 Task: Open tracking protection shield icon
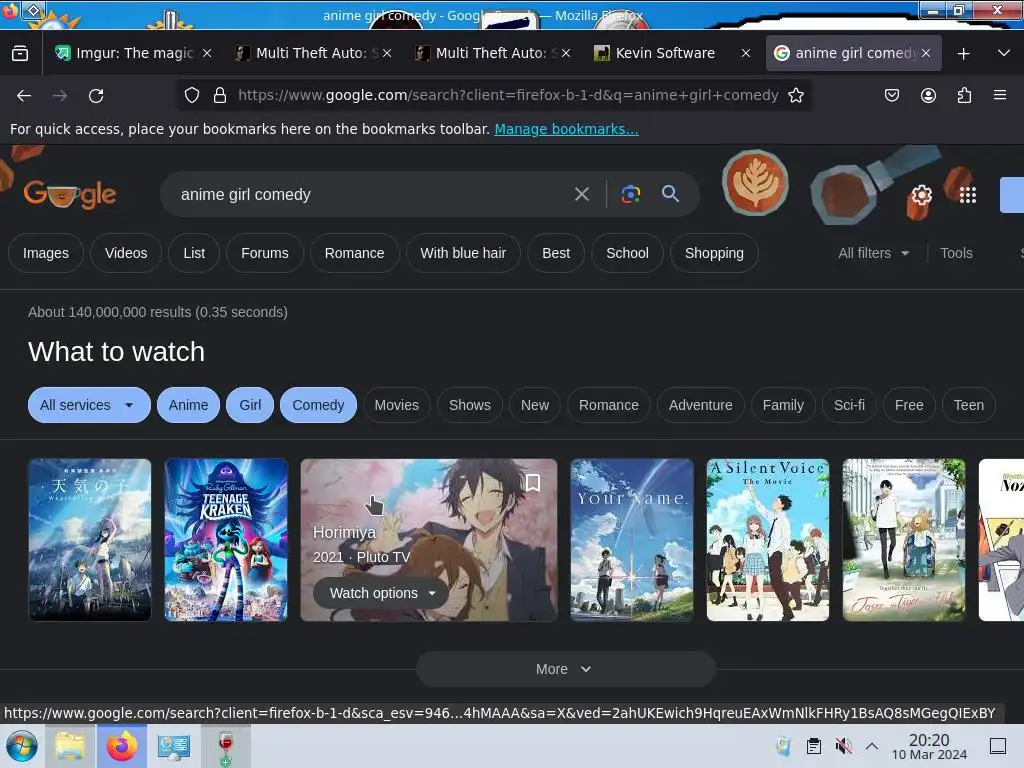point(192,95)
